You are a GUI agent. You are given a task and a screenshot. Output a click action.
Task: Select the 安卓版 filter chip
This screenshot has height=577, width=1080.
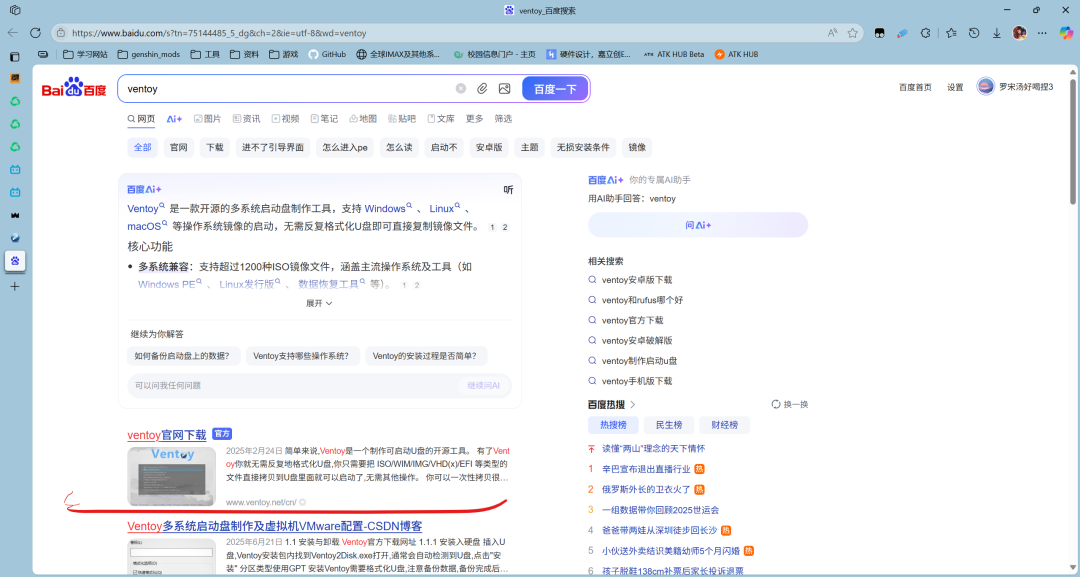pyautogui.click(x=489, y=147)
